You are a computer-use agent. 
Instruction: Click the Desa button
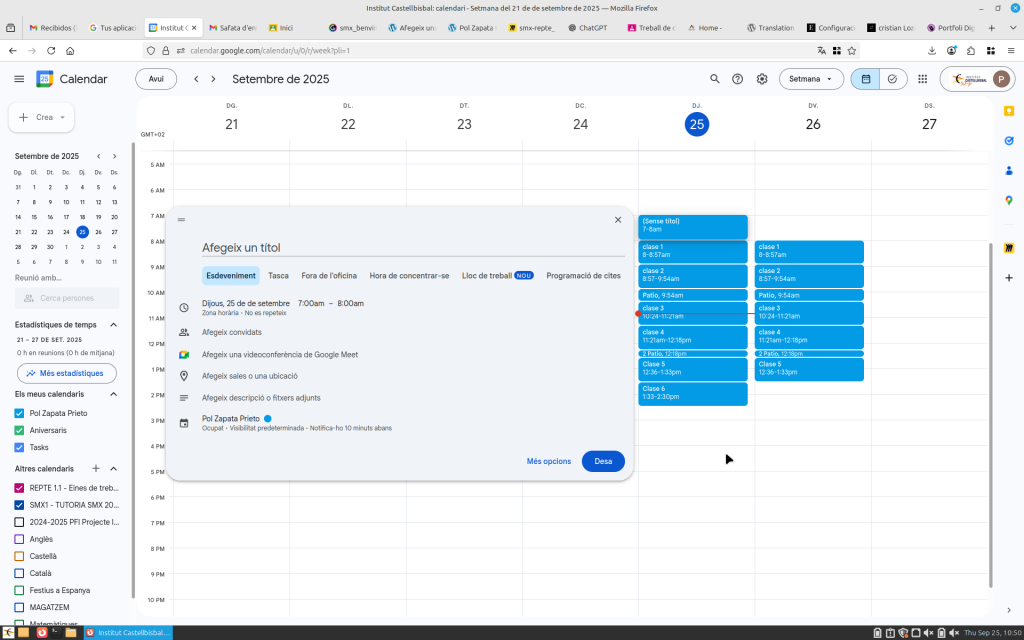coord(603,461)
